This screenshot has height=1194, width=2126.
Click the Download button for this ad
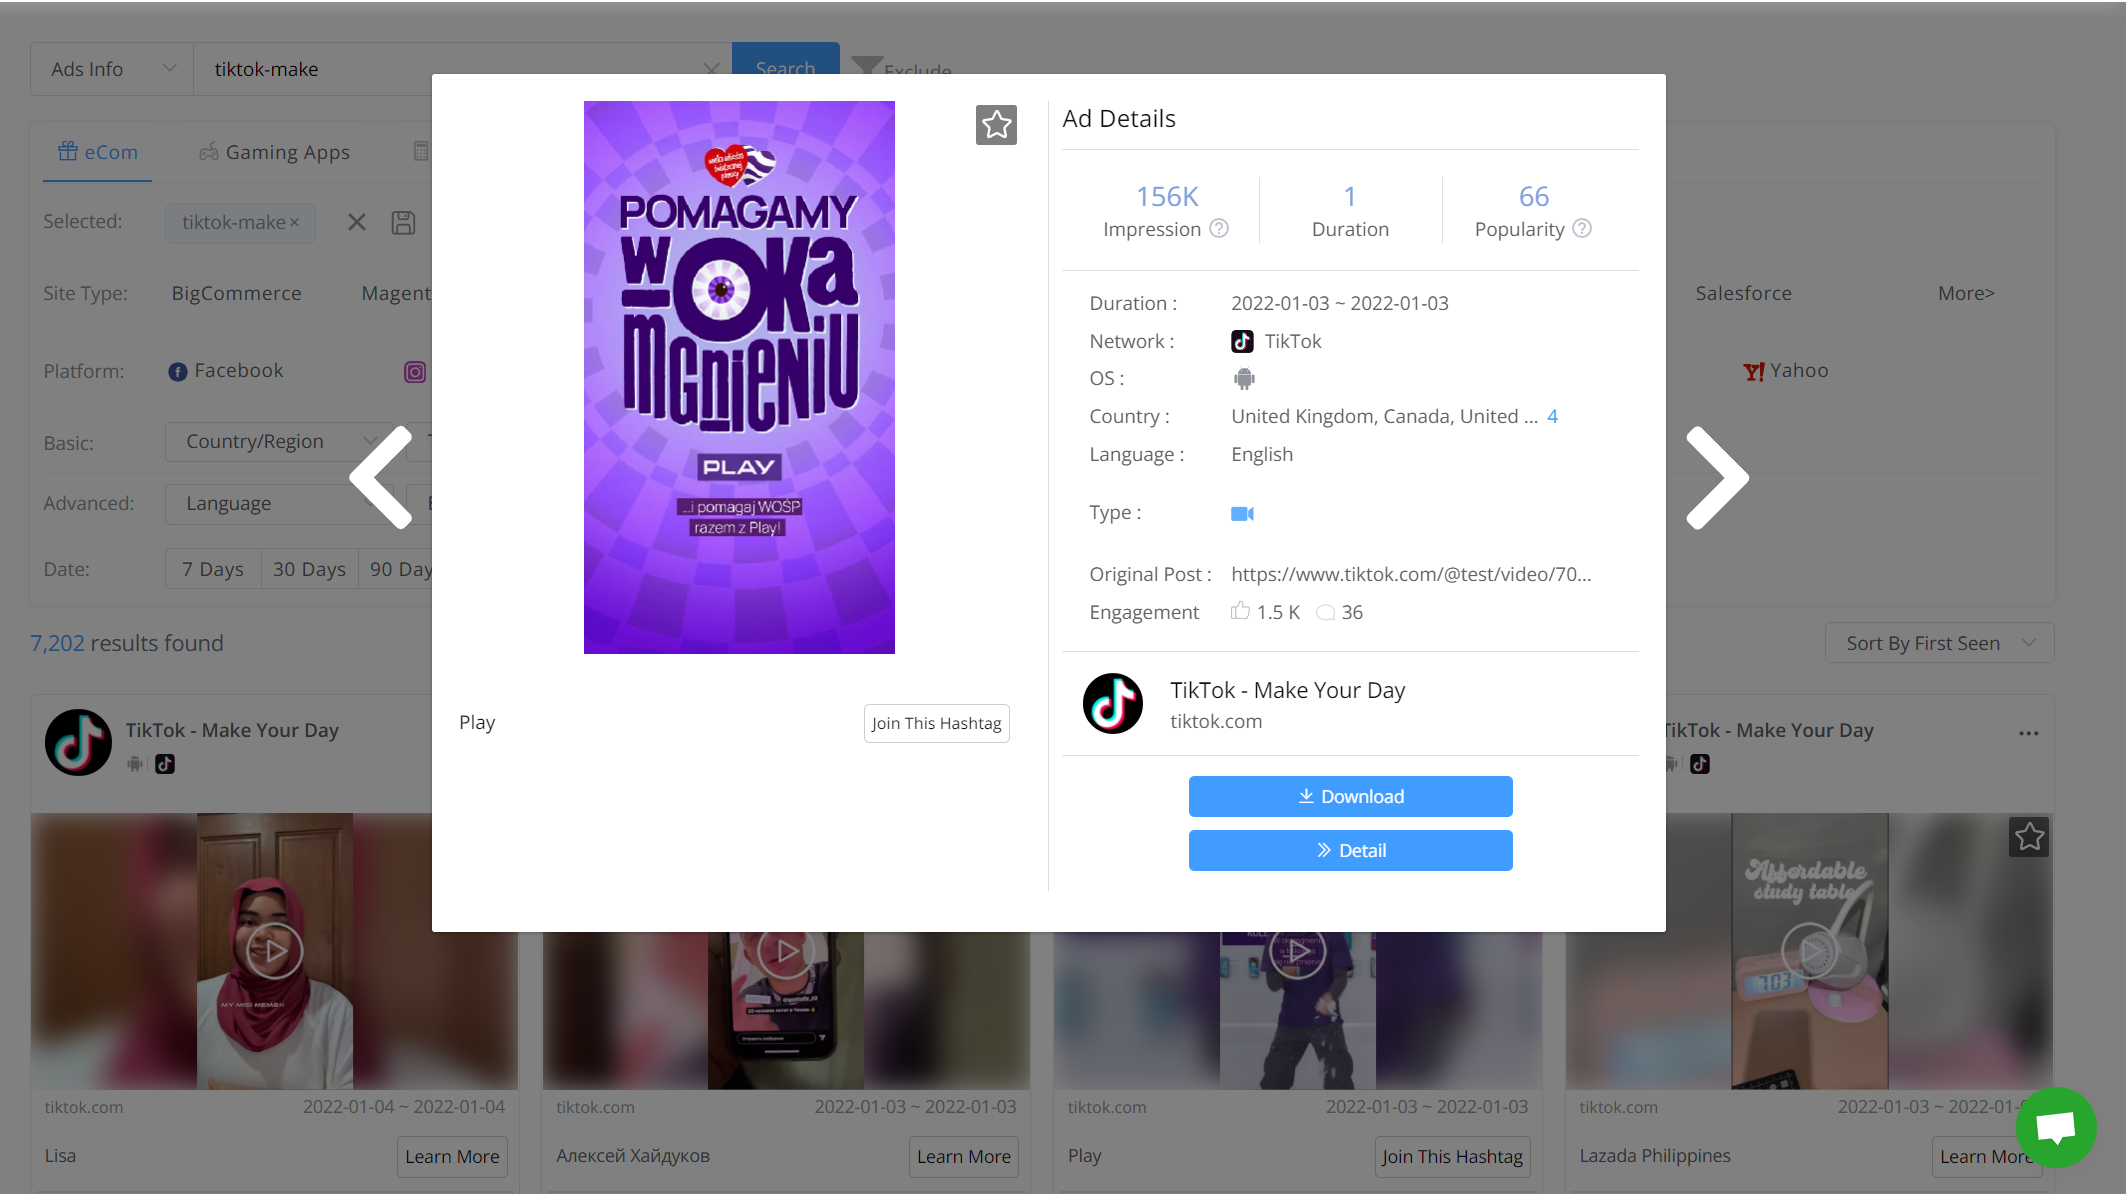click(1351, 796)
